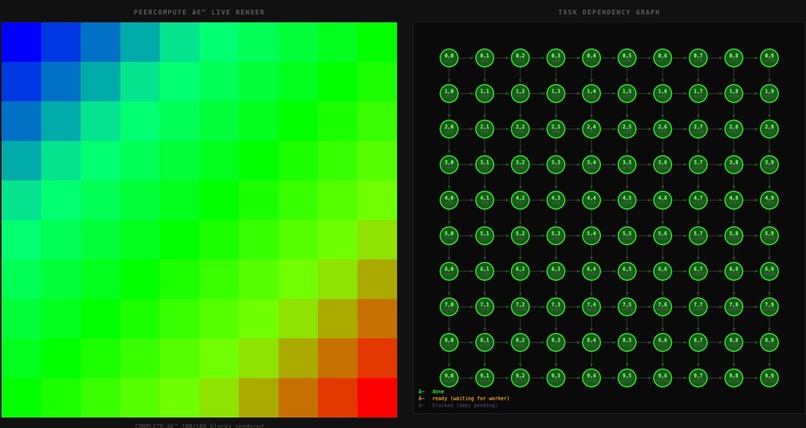This screenshot has width=806, height=428.
Task: Click task node 2,2
Action: coord(520,129)
